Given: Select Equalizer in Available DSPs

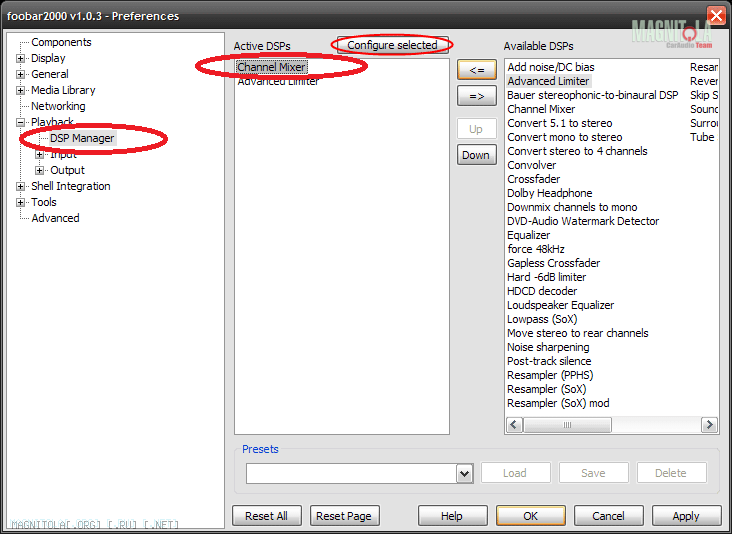Looking at the screenshot, I should tap(528, 235).
